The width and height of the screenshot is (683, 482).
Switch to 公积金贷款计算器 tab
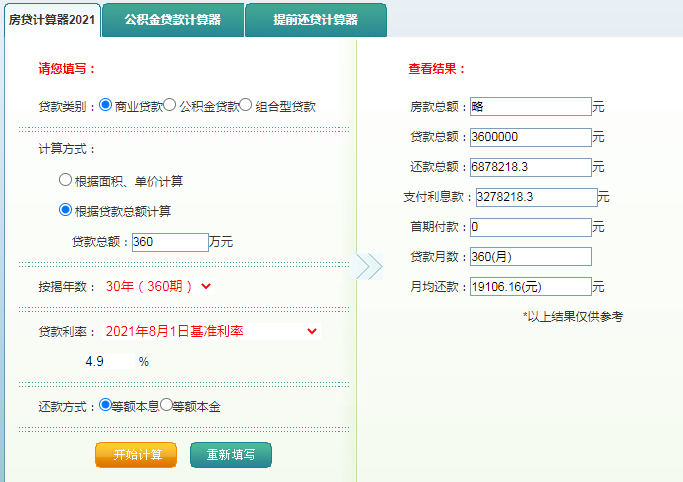coord(173,20)
